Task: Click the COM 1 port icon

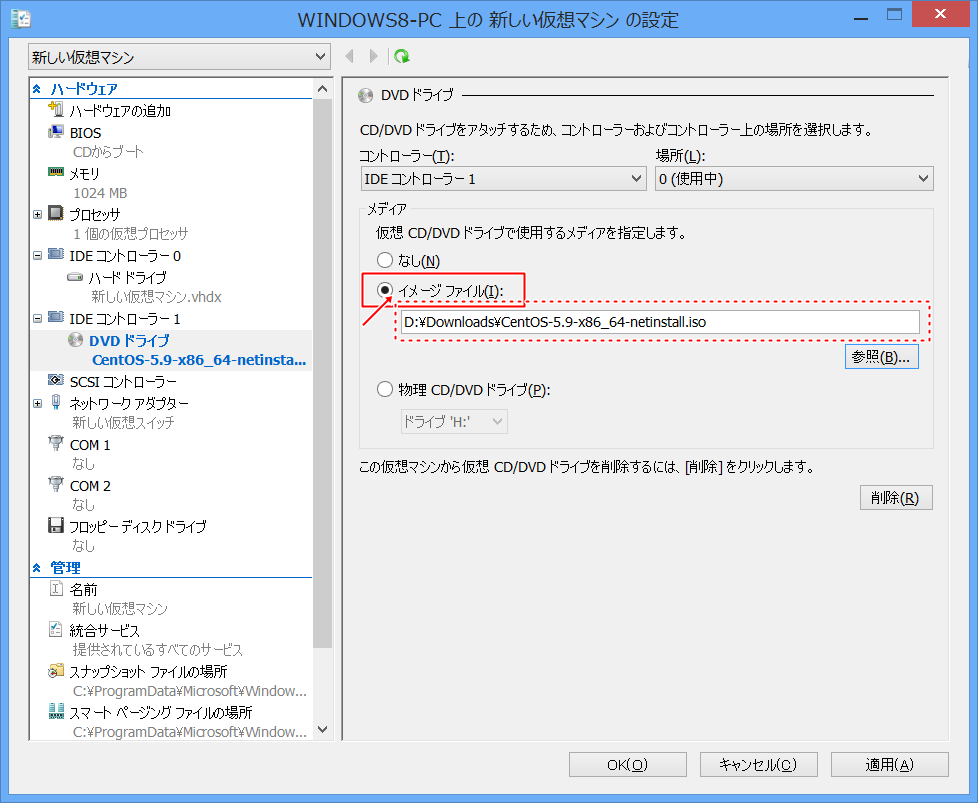Action: click(56, 444)
